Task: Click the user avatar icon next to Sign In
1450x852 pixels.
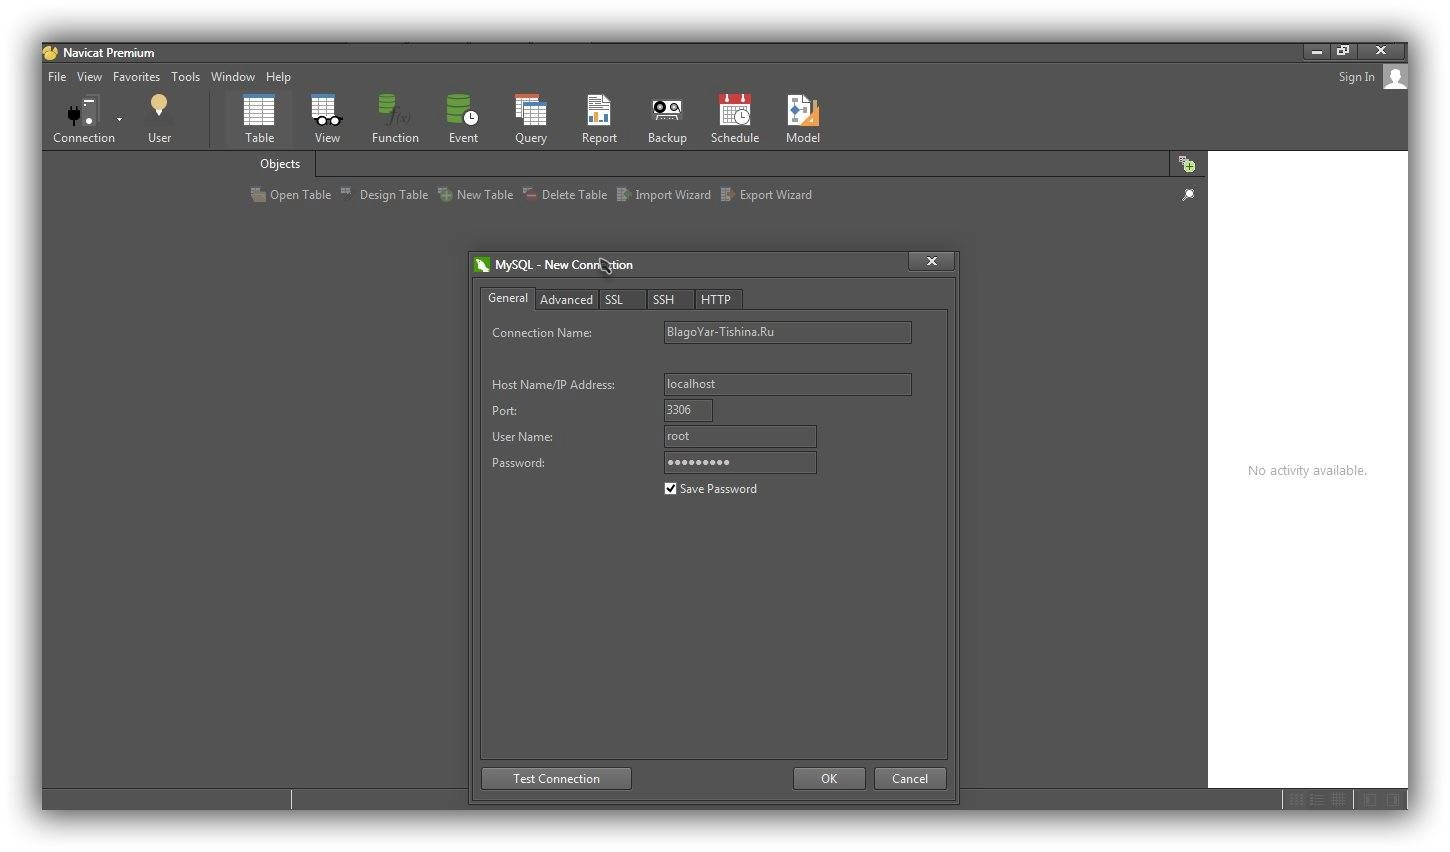Action: 1395,77
